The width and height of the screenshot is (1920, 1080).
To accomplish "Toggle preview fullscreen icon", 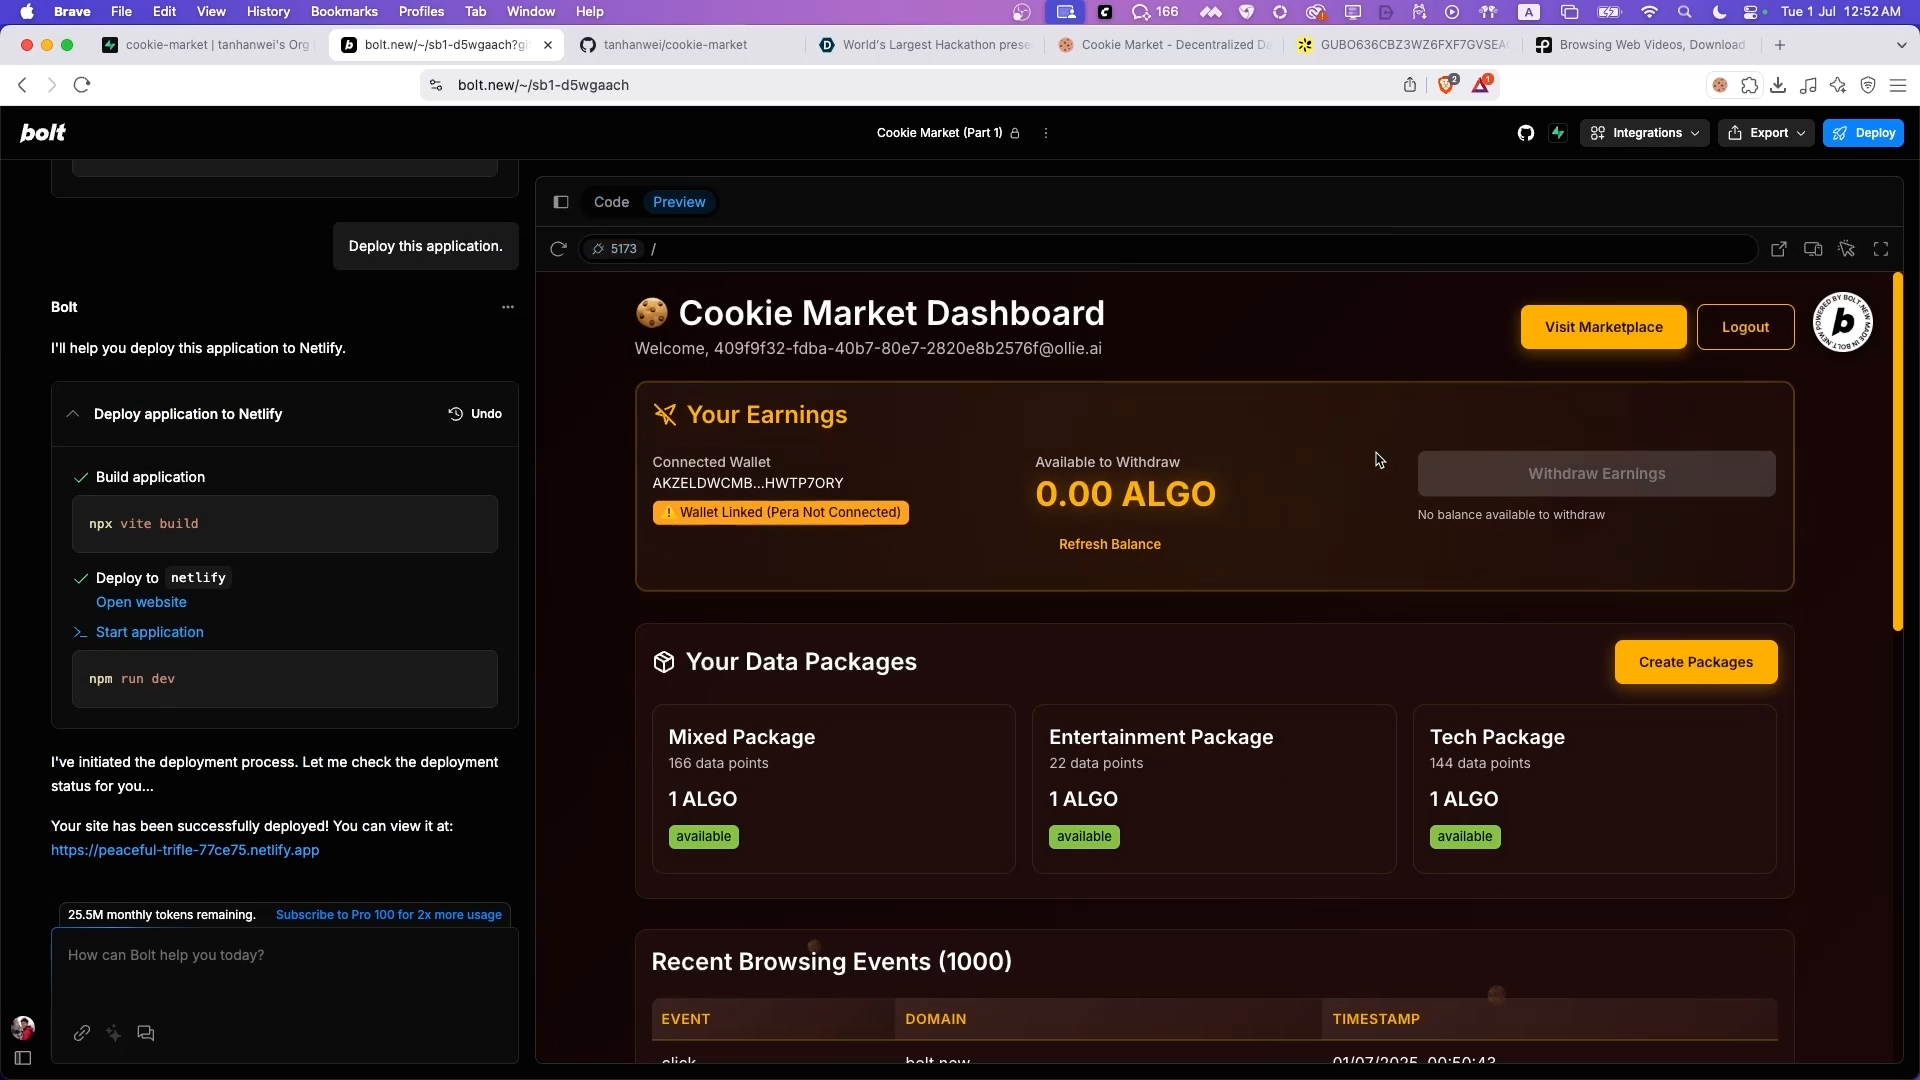I will [1881, 249].
